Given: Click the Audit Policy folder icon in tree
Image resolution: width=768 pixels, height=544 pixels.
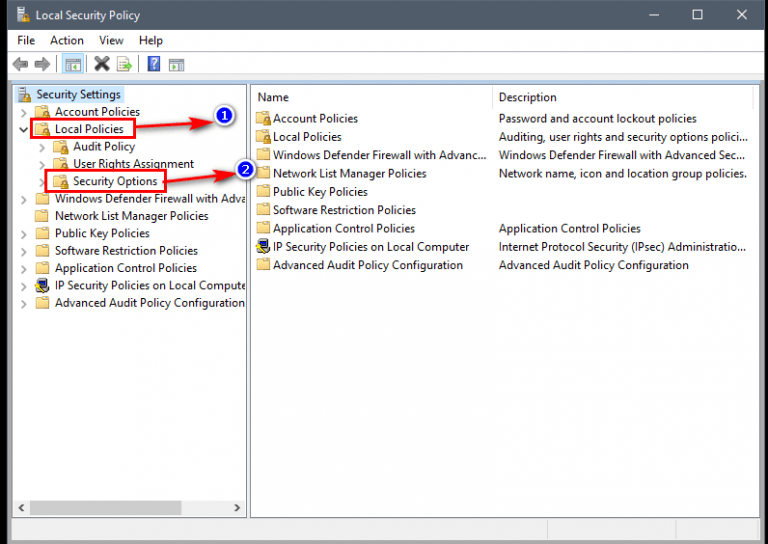Looking at the screenshot, I should (61, 147).
